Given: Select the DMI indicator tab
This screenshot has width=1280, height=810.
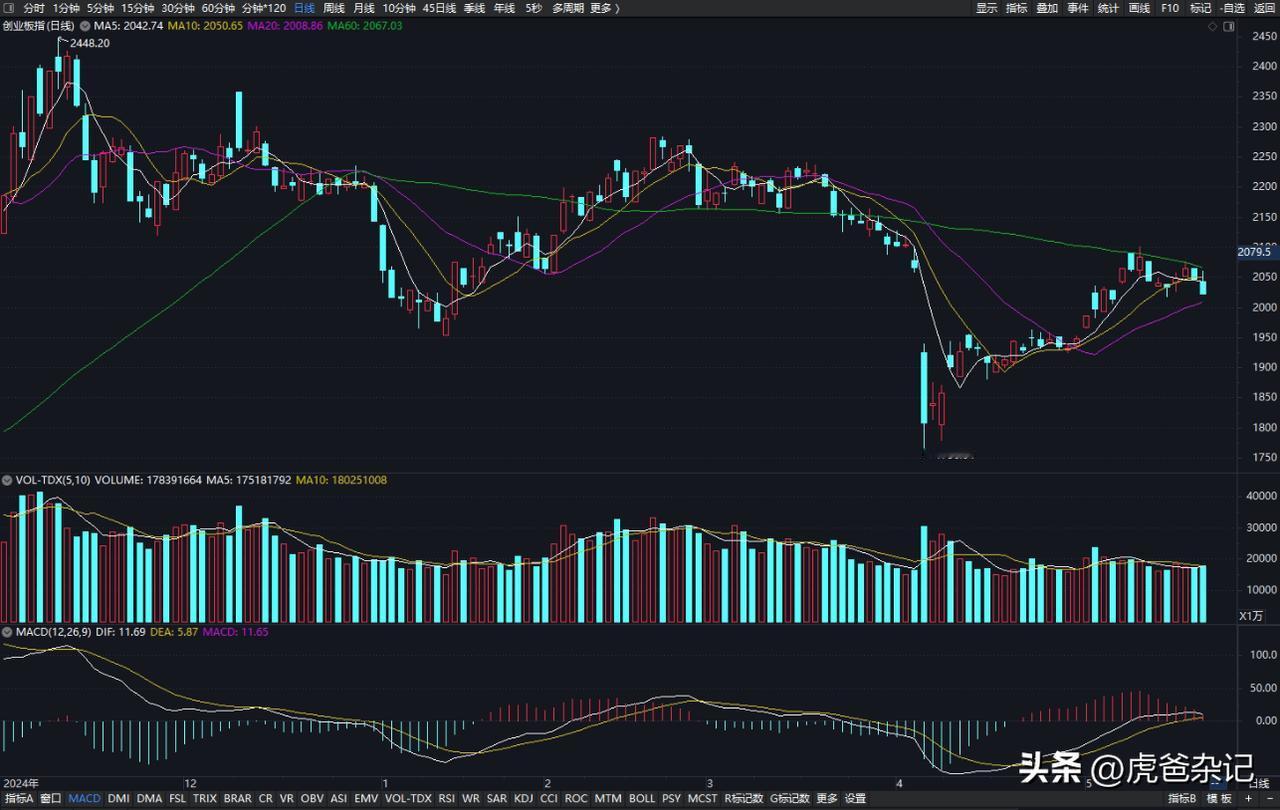Looking at the screenshot, I should click(x=119, y=799).
